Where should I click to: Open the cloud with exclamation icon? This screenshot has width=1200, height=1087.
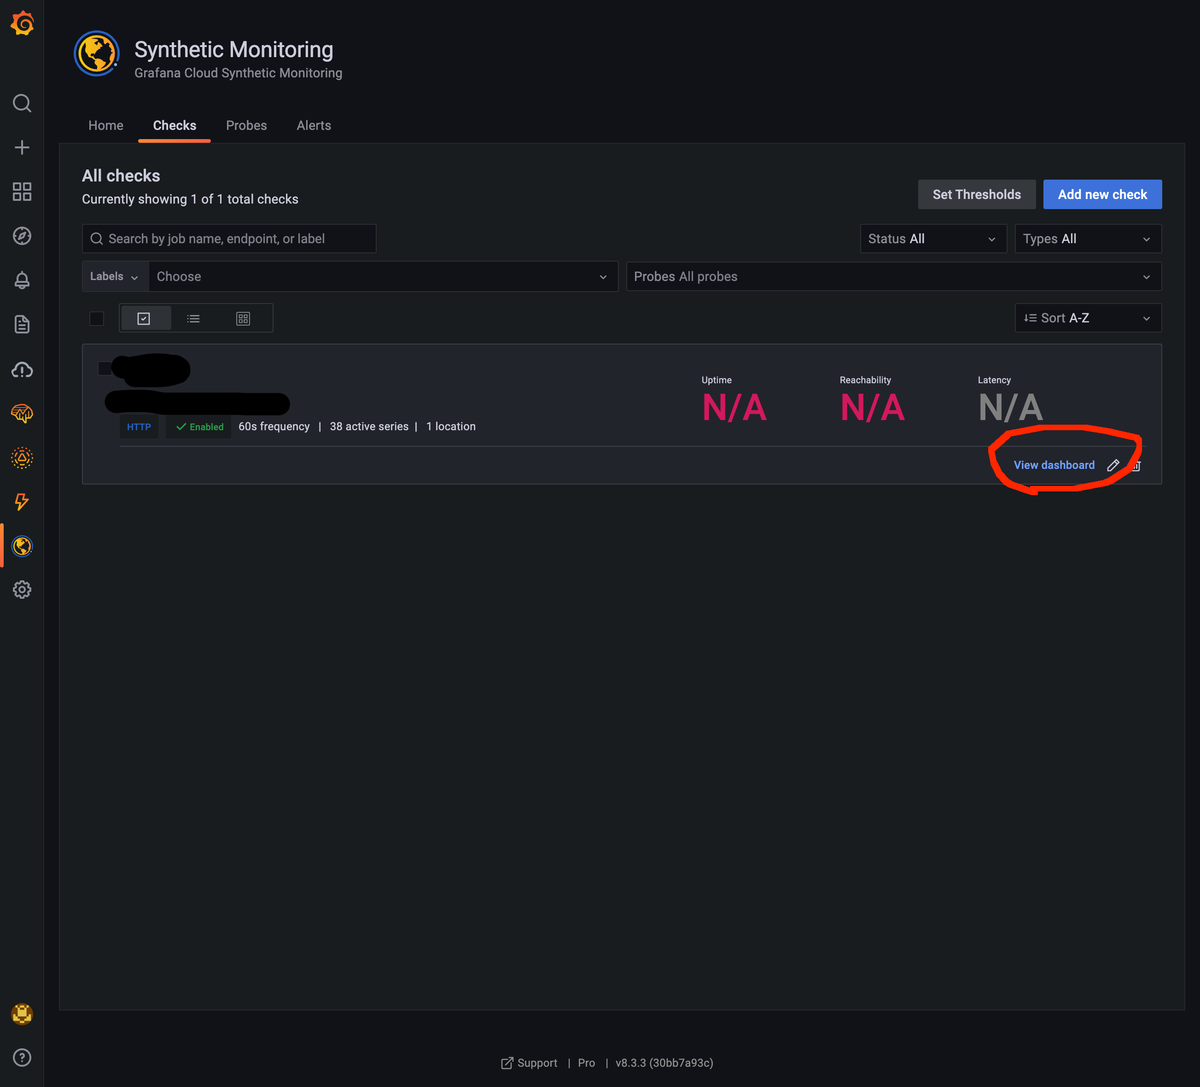[22, 370]
